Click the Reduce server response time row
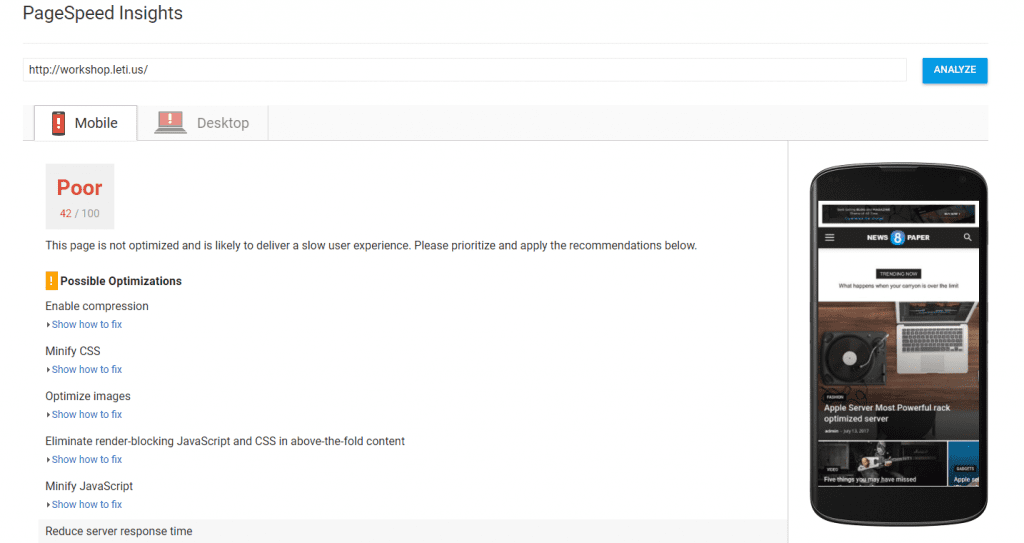Image resolution: width=1024 pixels, height=543 pixels. [x=413, y=531]
